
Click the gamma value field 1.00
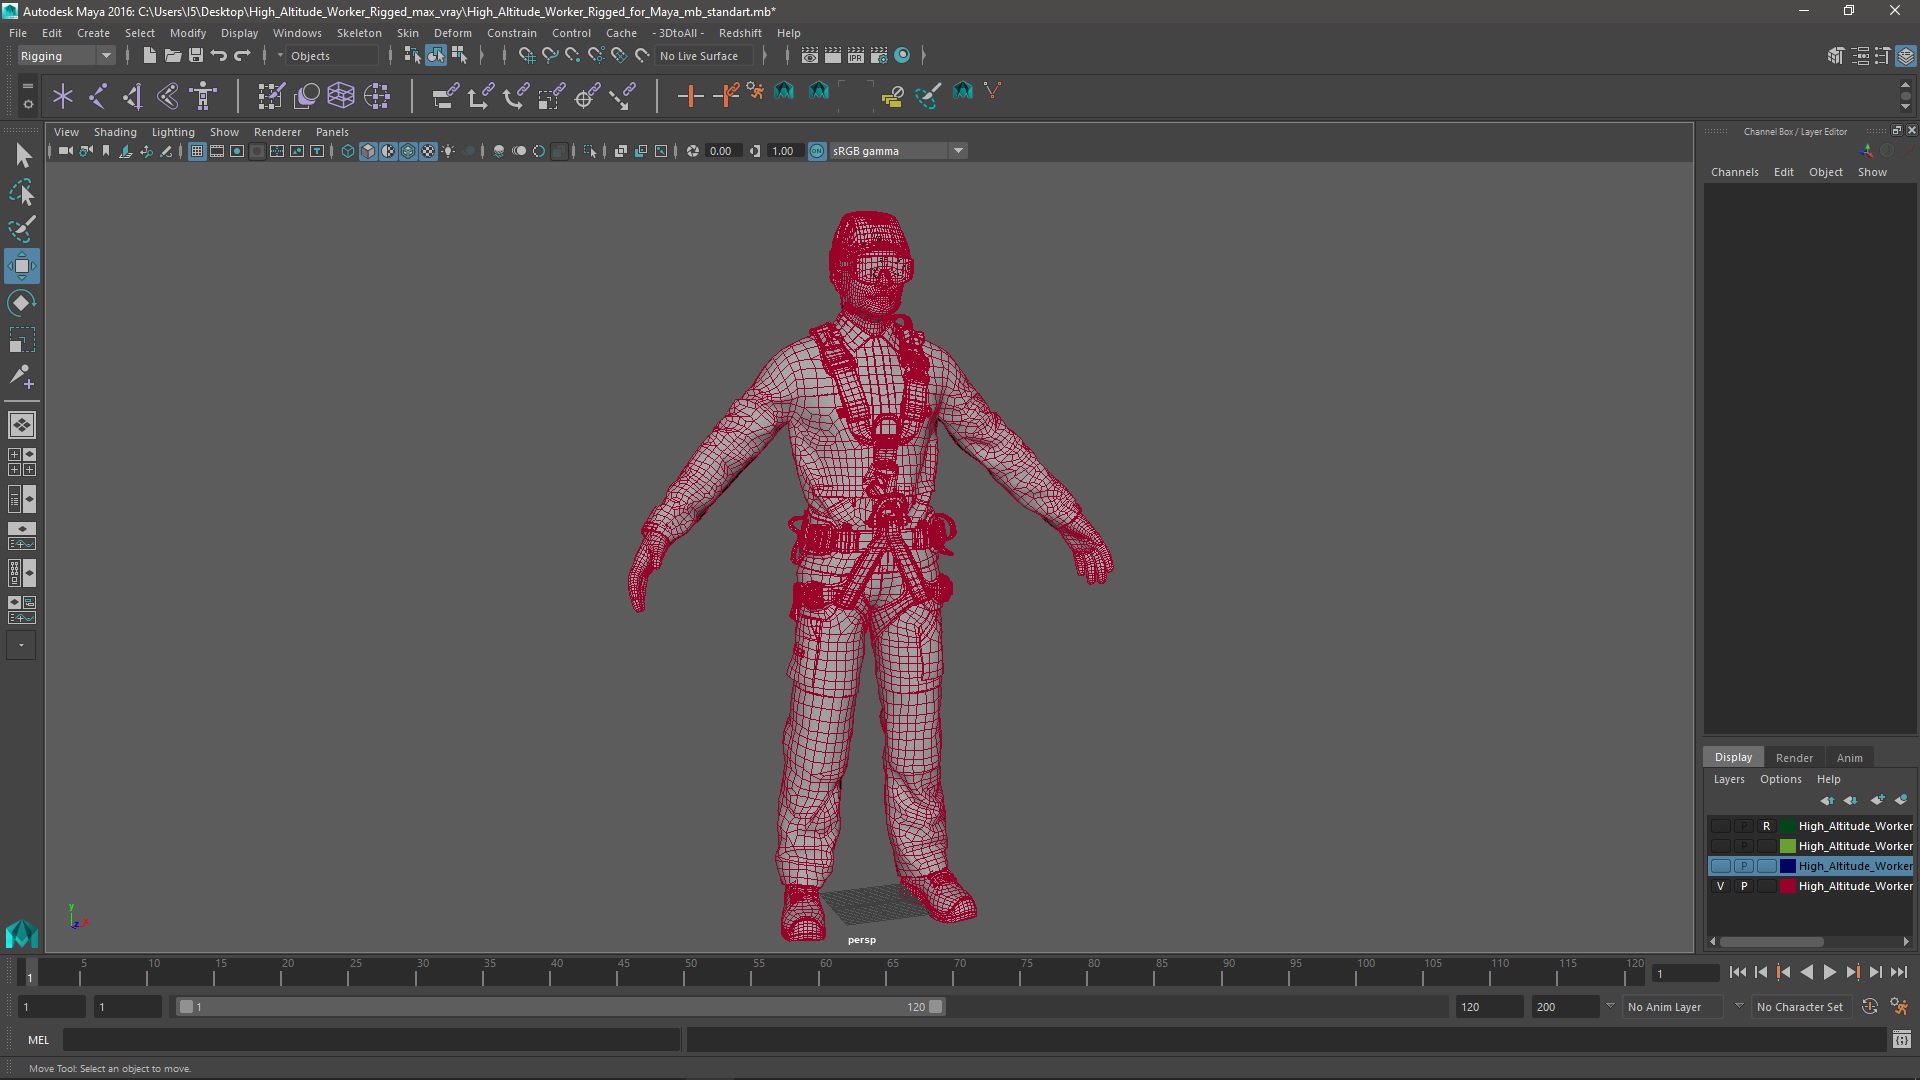coord(784,151)
